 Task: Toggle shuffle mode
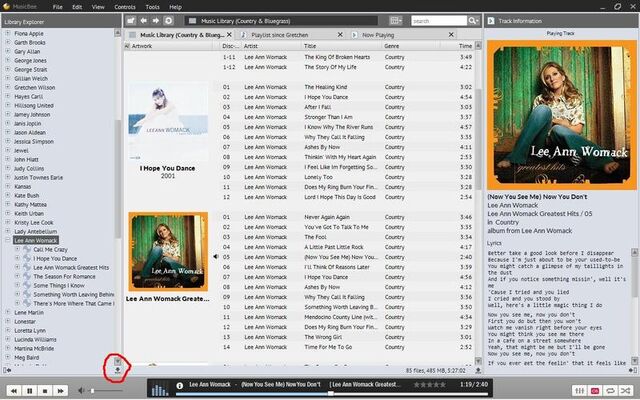[x=626, y=391]
